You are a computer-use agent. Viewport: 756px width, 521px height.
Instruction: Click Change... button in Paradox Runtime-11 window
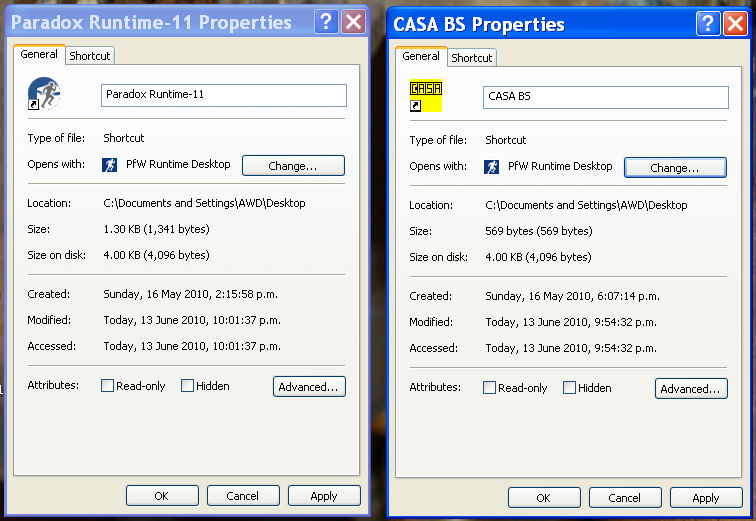pos(293,166)
